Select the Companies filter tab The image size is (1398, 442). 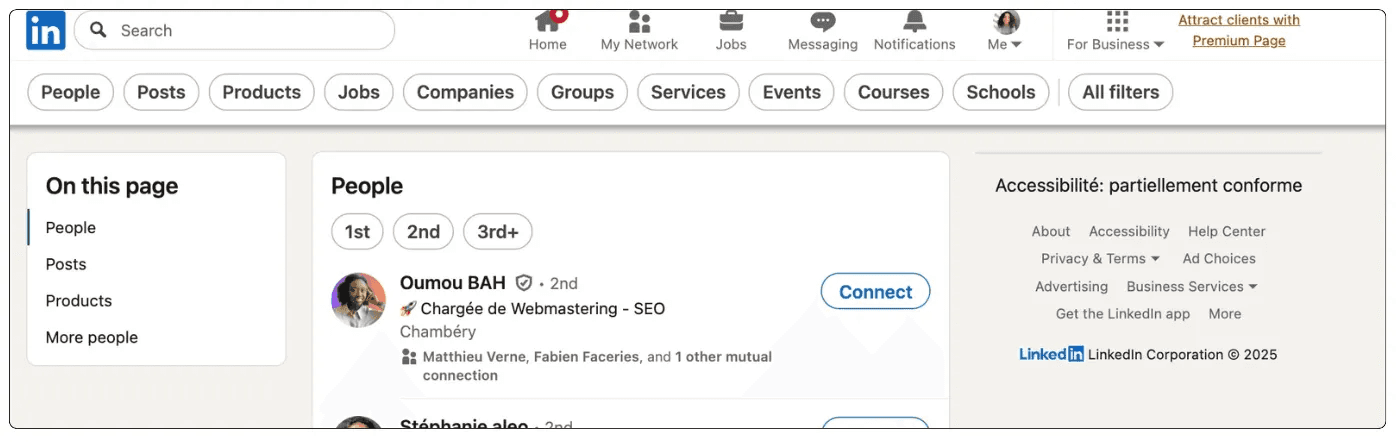point(465,92)
